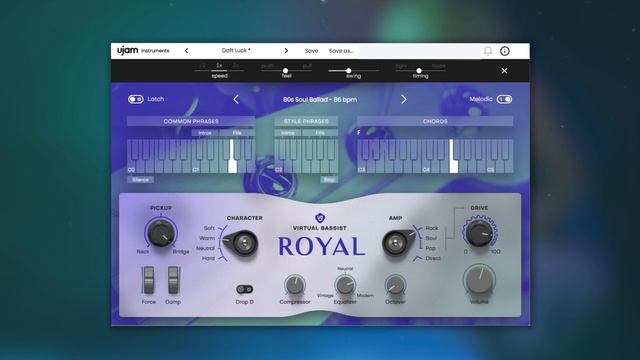Click the Save button
The image size is (640, 360).
[x=311, y=51]
